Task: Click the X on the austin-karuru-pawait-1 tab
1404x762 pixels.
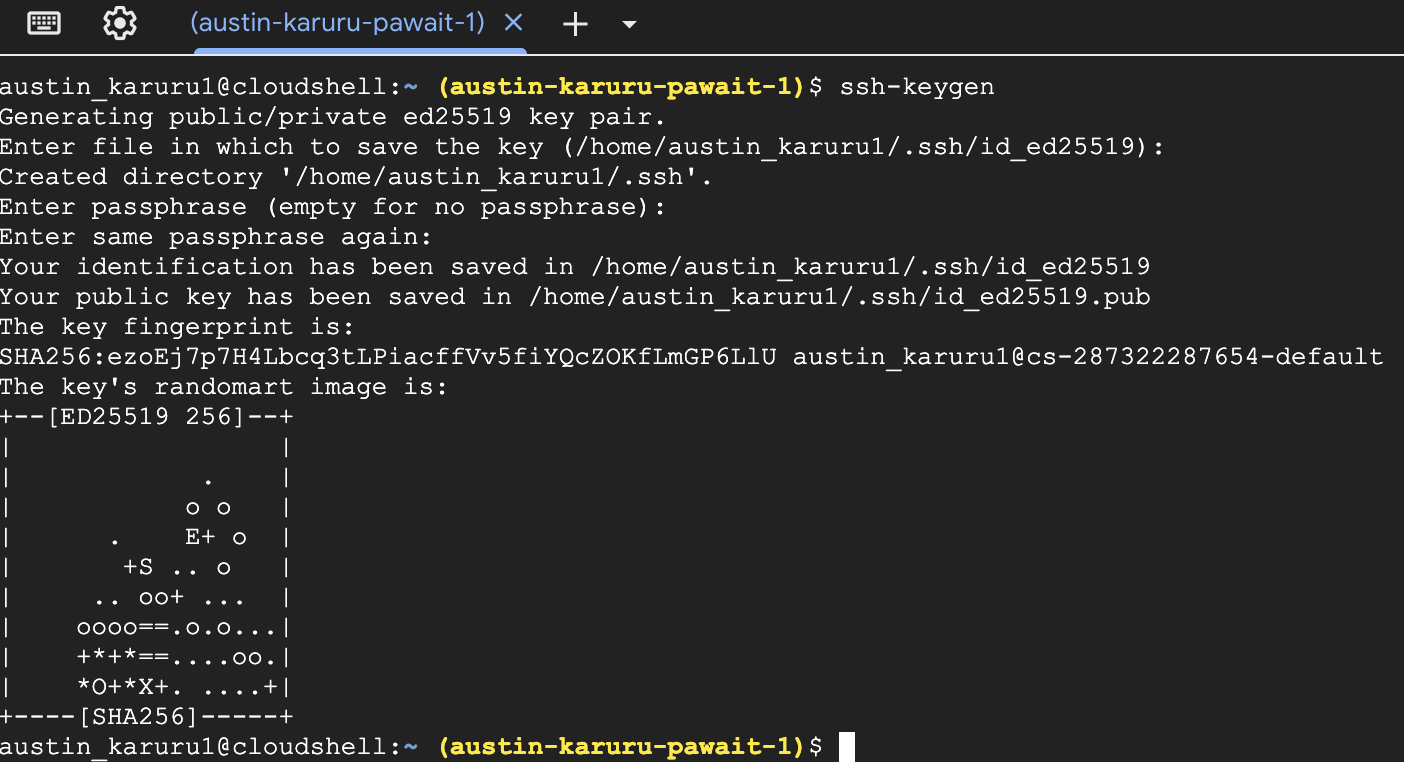Action: click(x=513, y=22)
